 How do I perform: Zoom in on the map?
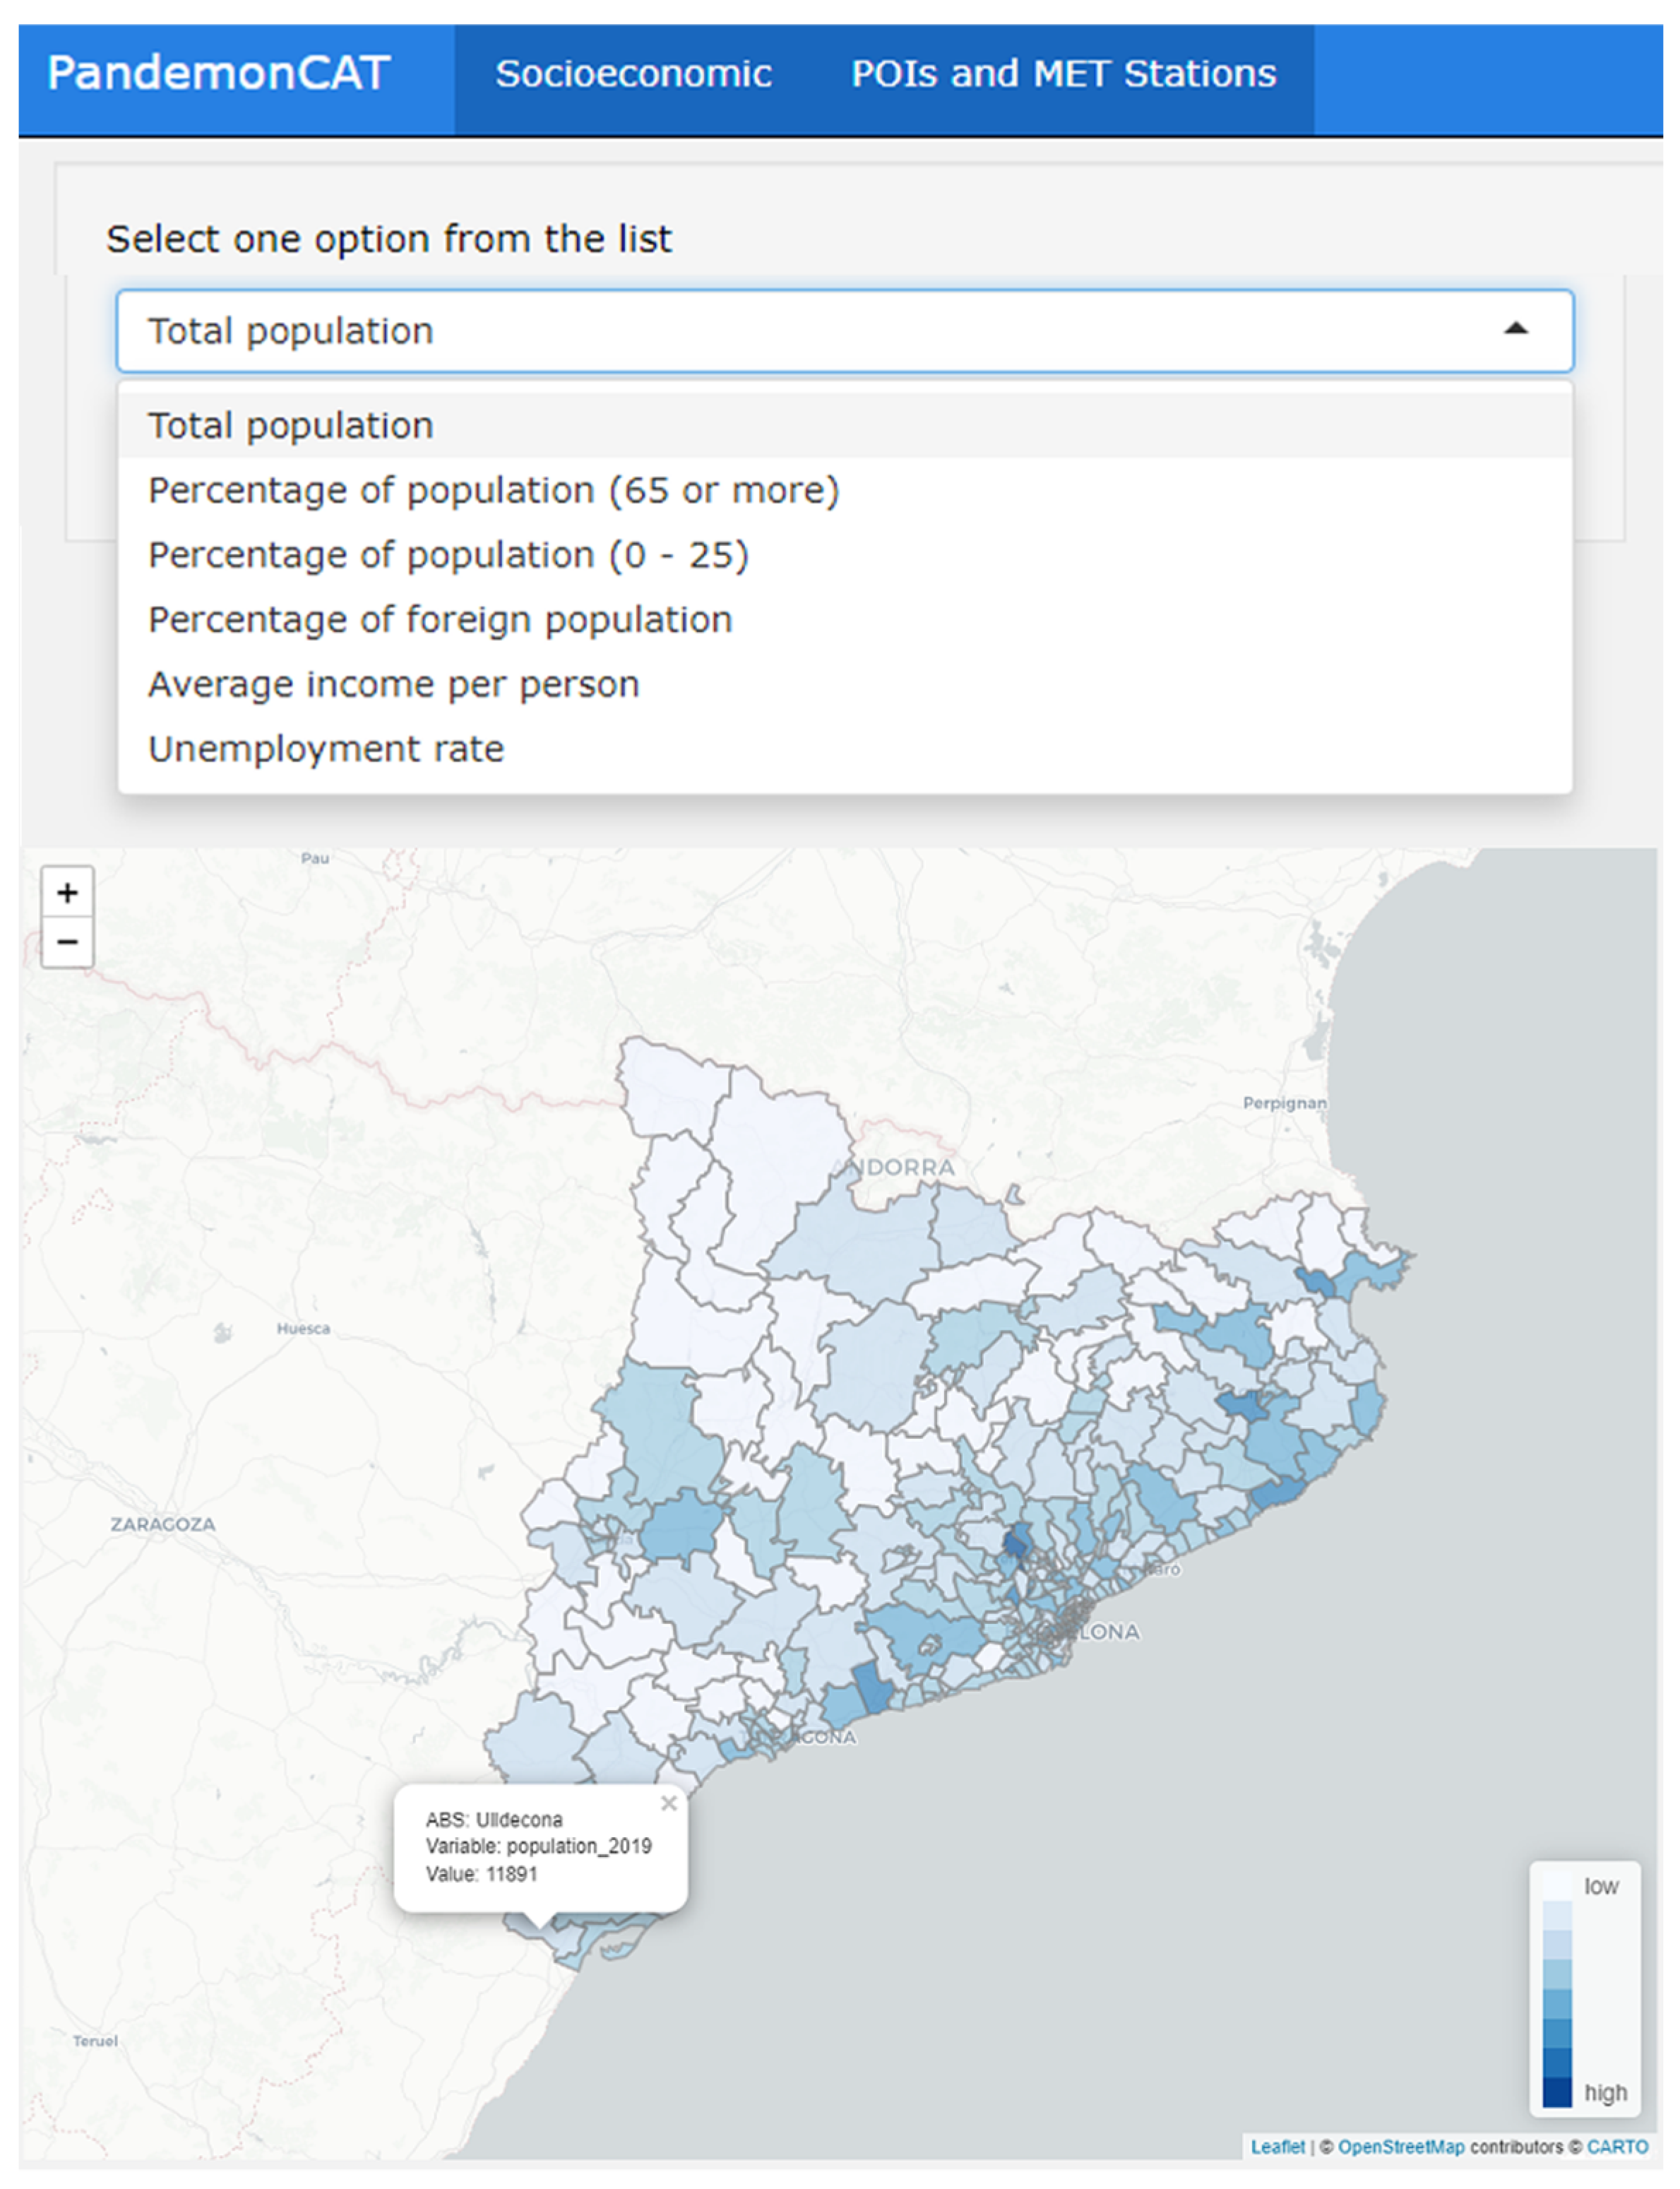click(x=67, y=892)
